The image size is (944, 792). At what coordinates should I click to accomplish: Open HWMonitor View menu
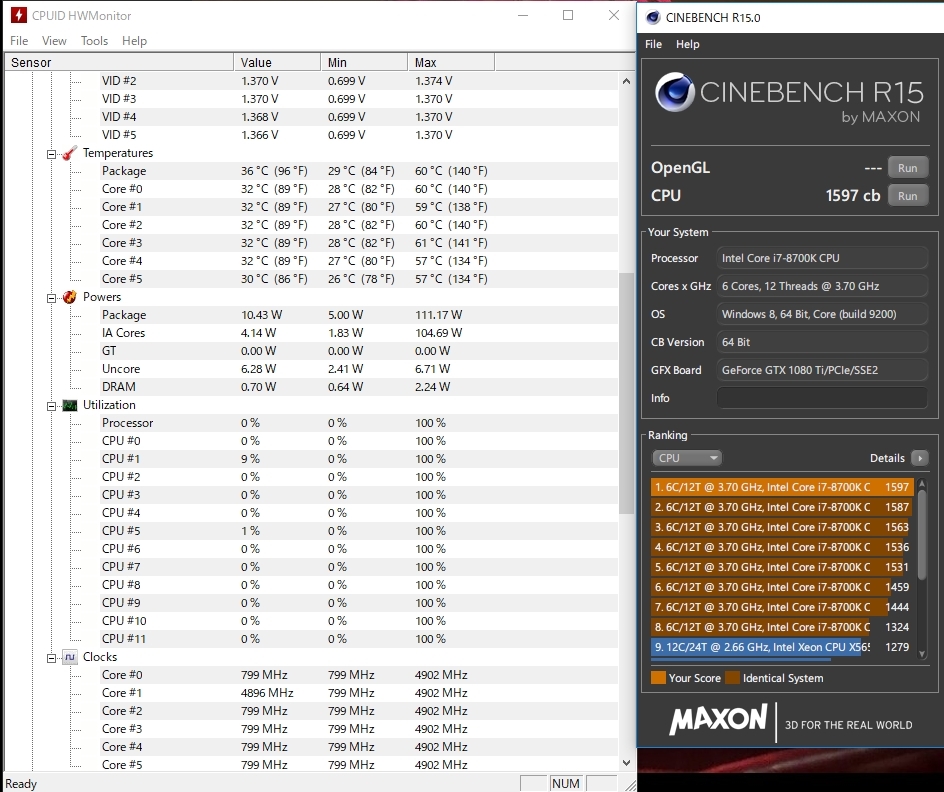54,40
